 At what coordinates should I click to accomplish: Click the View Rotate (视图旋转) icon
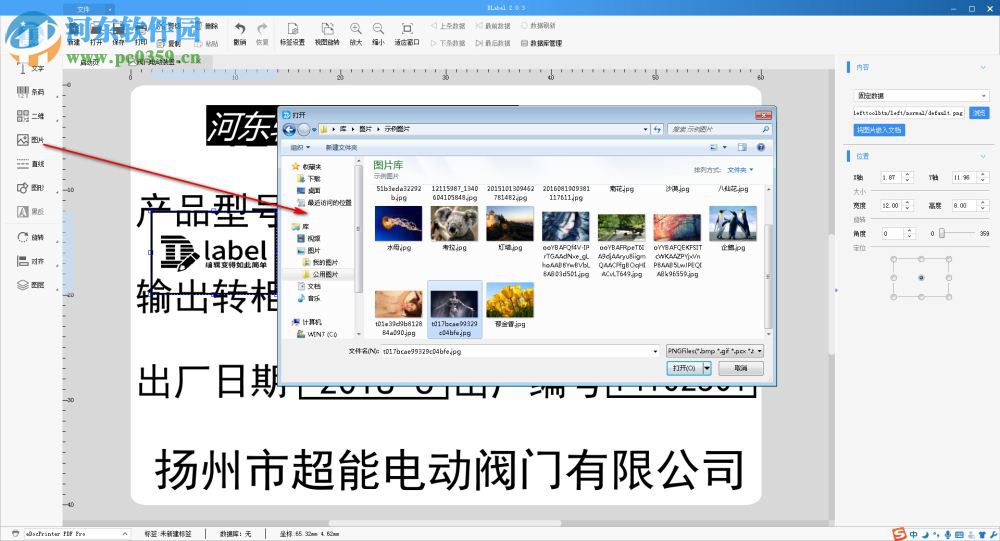pos(327,34)
